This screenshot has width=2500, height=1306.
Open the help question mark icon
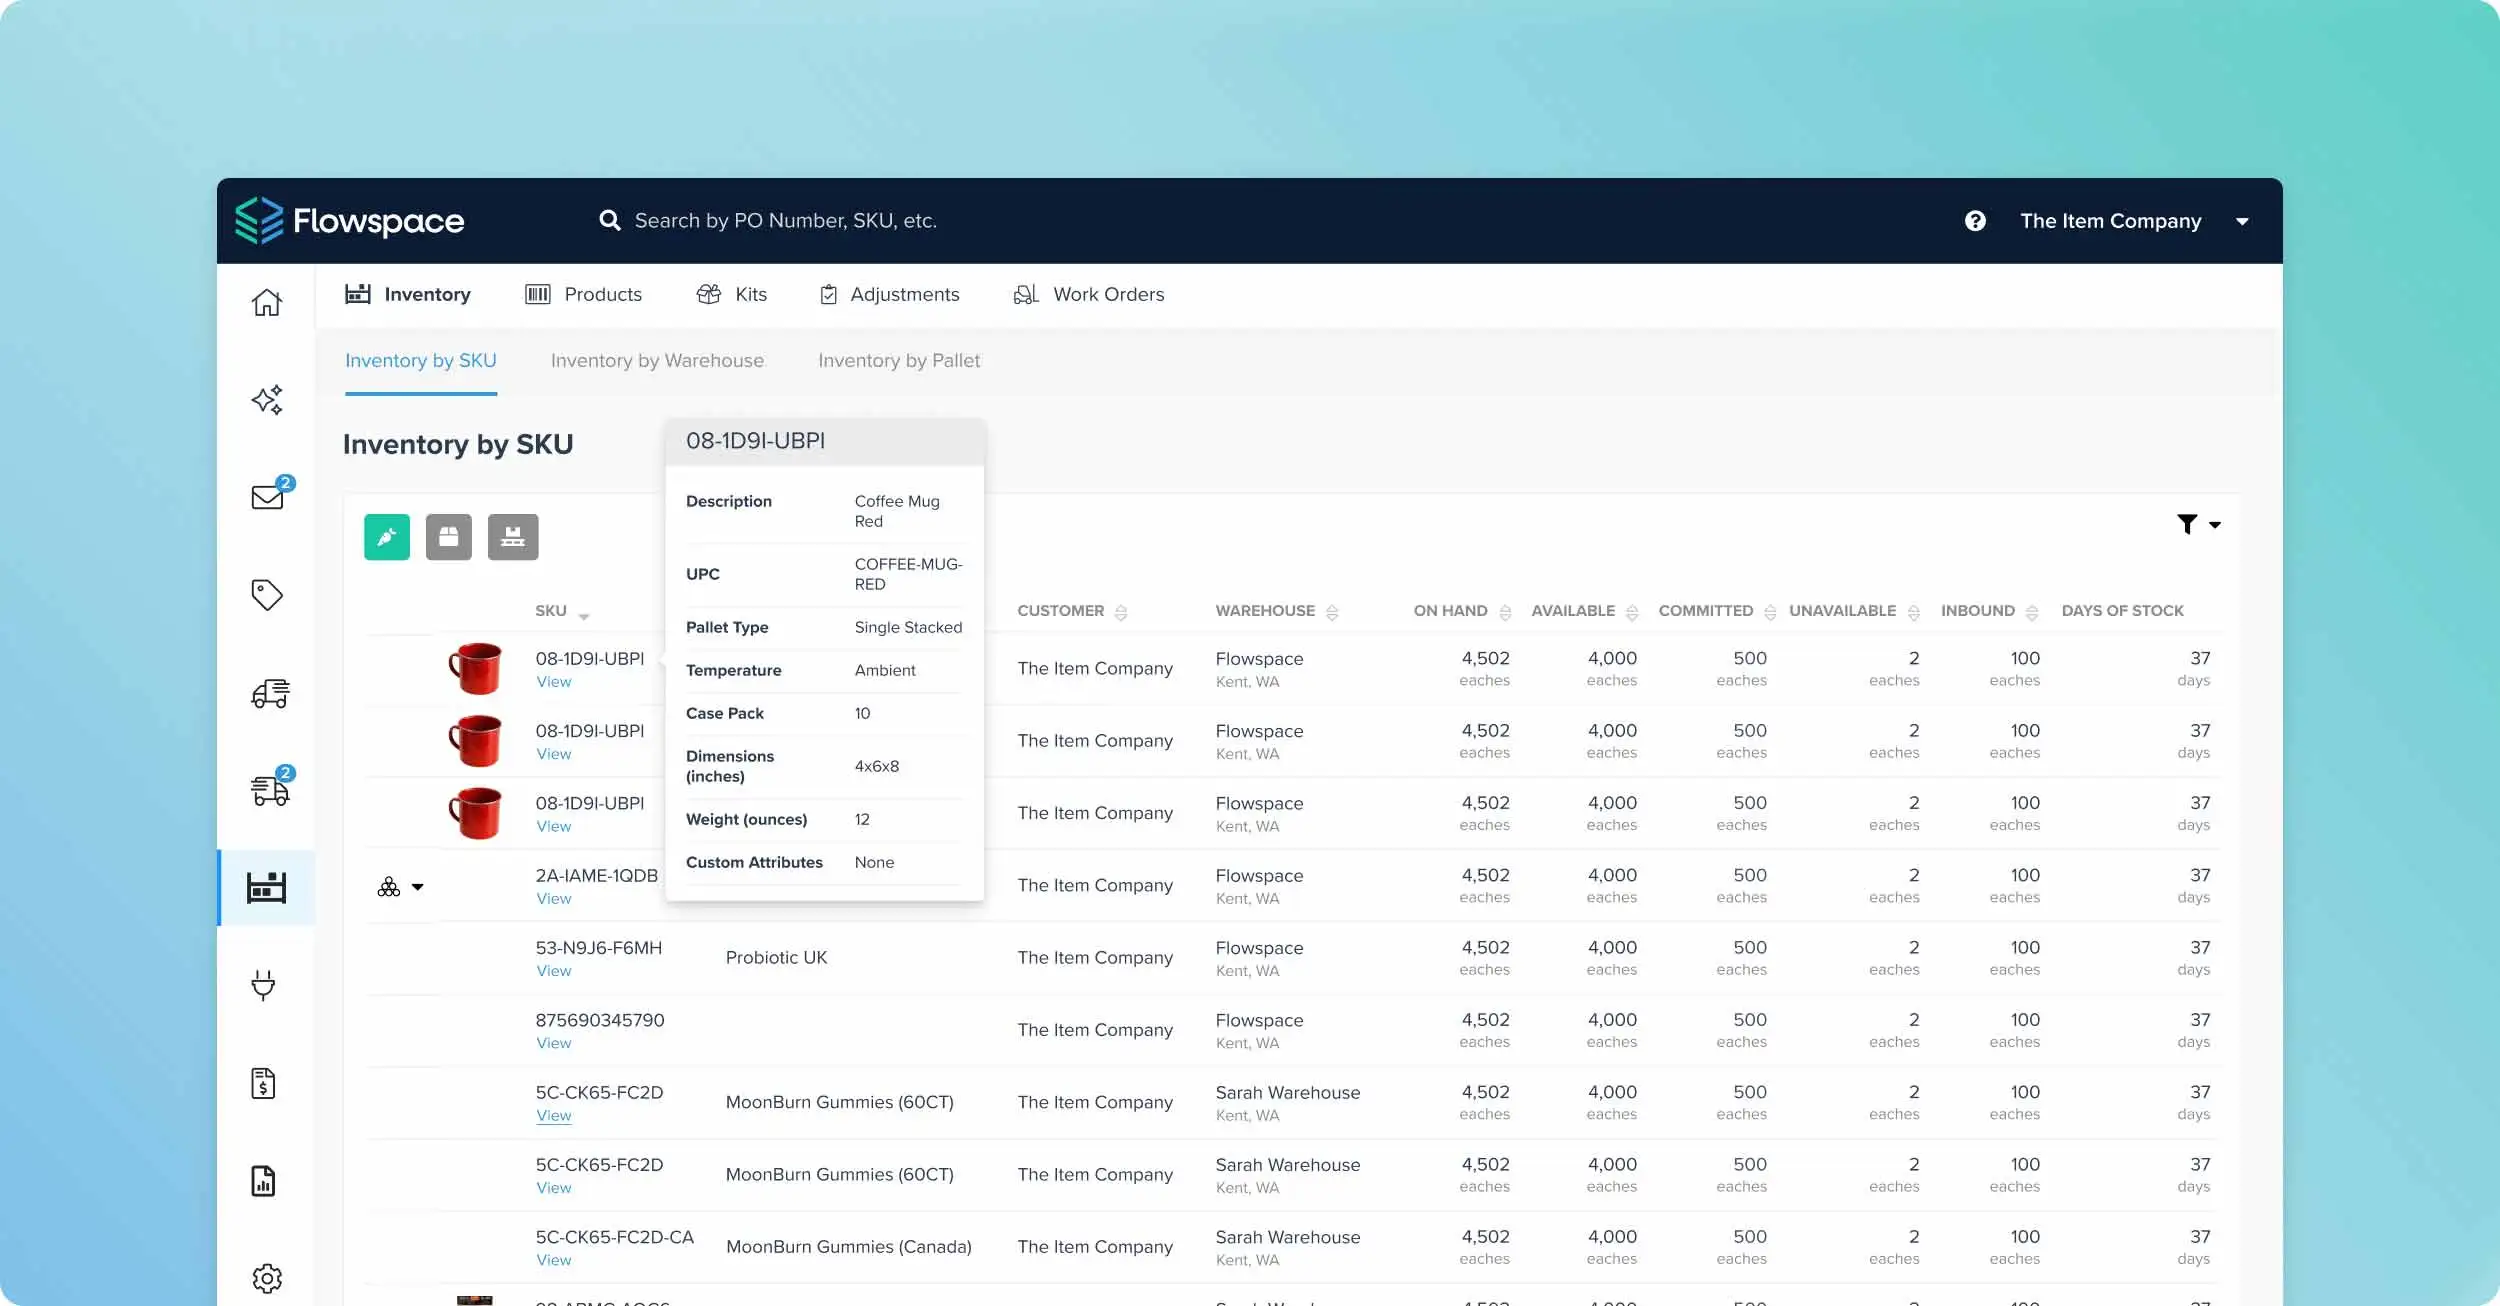1975,221
